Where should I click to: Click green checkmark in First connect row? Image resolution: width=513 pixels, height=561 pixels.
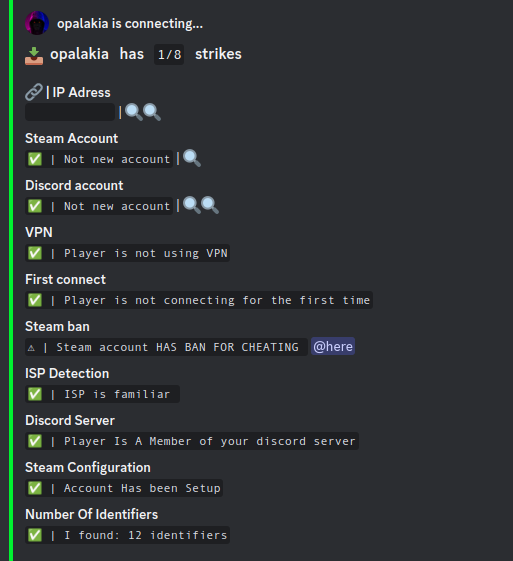coord(35,300)
